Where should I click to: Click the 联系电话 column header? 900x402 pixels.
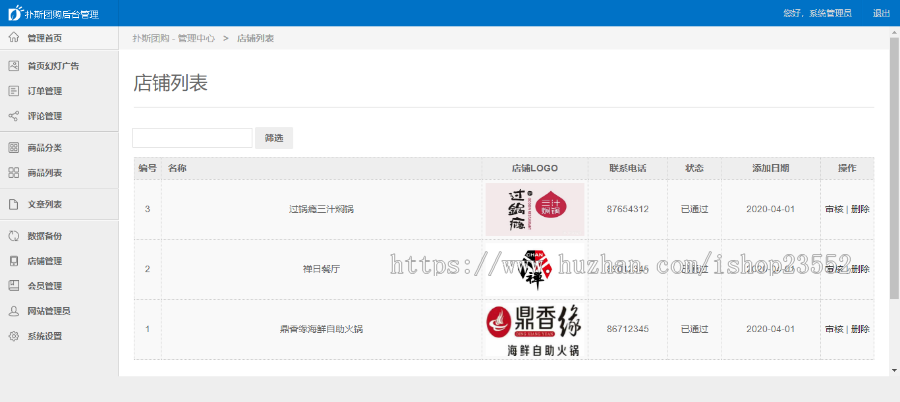pos(628,168)
